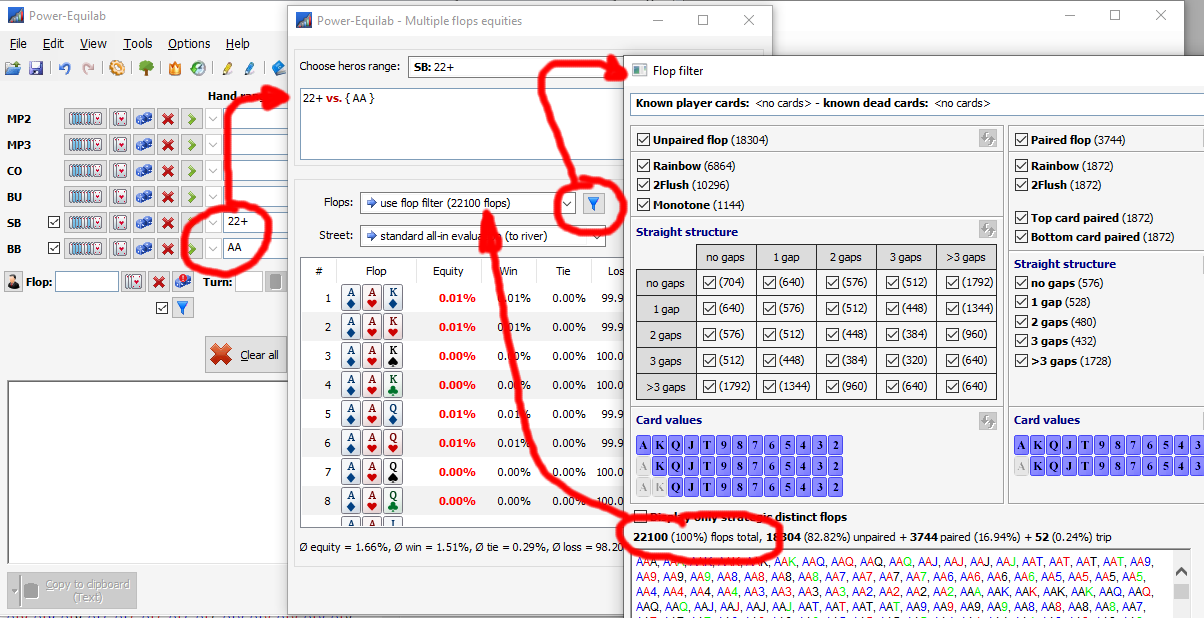This screenshot has height=618, width=1204.
Task: Click the save floppy disk toolbar icon
Action: (36, 68)
